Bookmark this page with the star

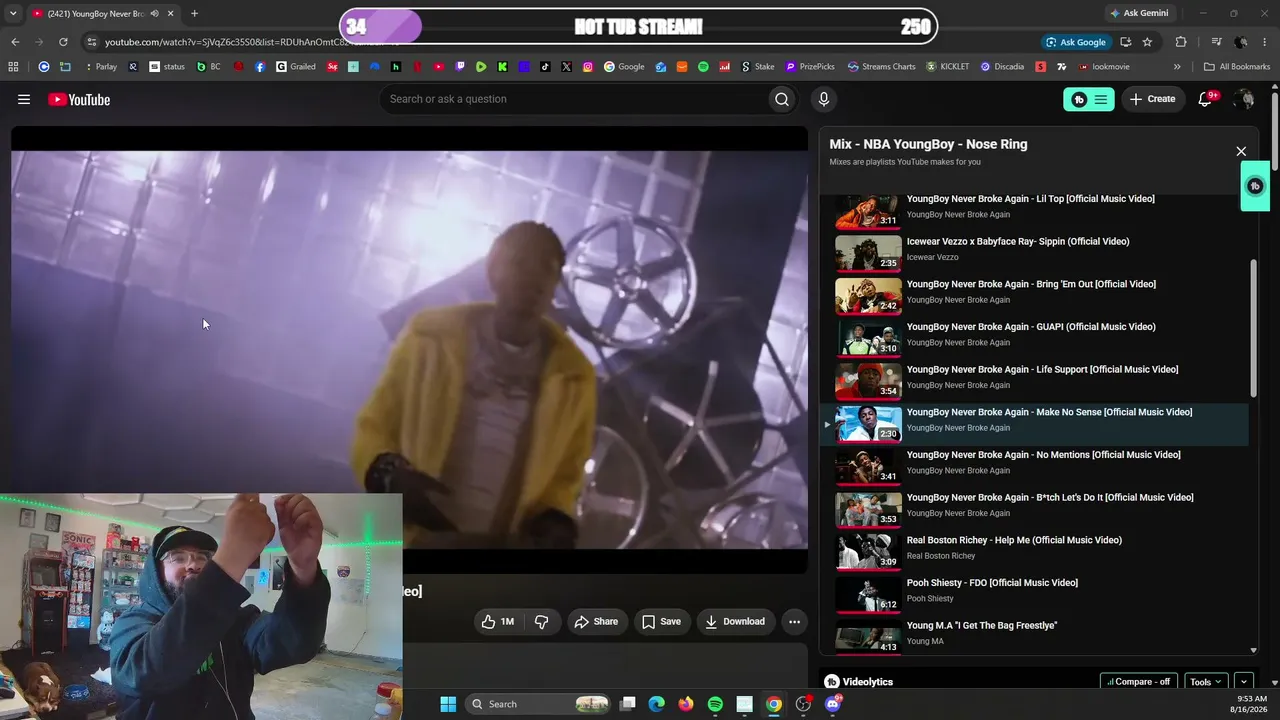tap(1147, 42)
